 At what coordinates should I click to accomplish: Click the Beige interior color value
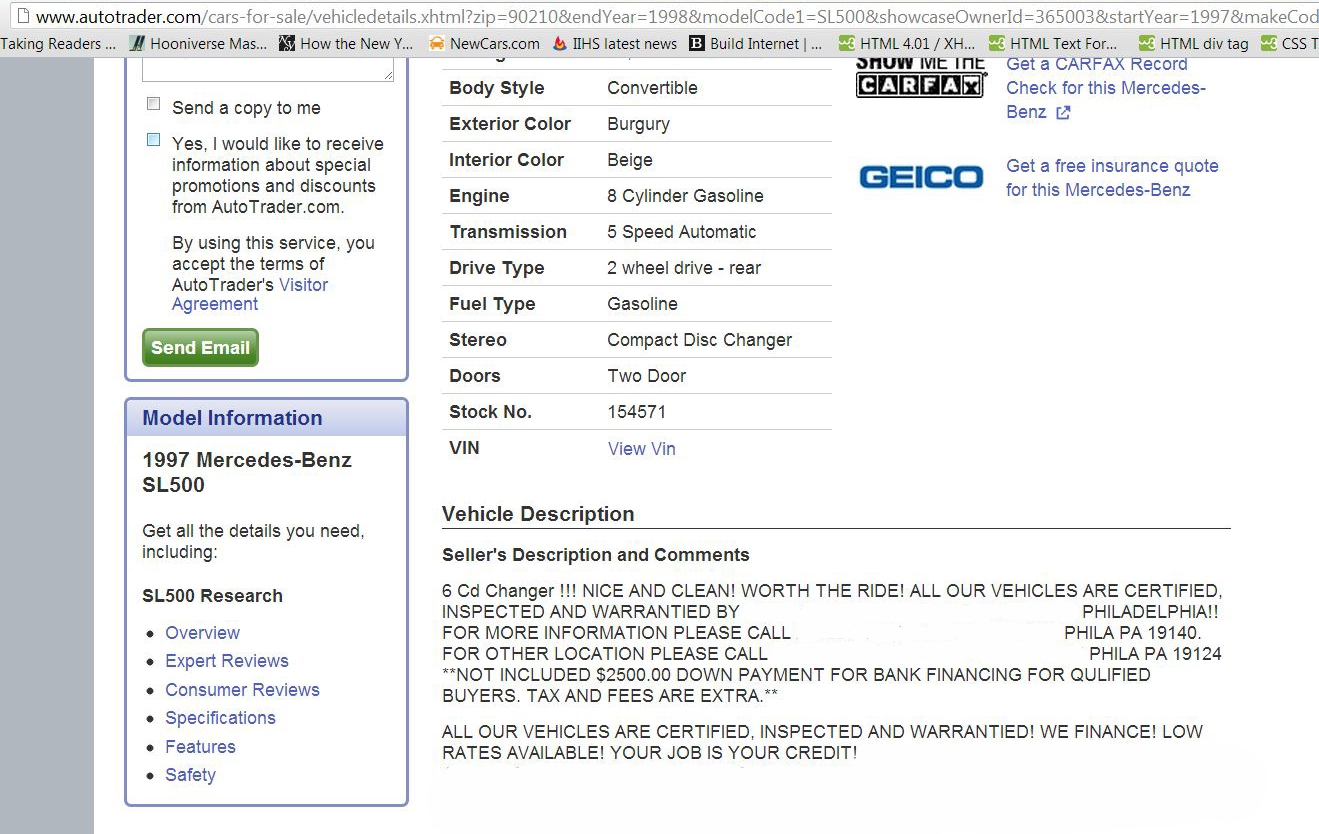click(x=630, y=160)
